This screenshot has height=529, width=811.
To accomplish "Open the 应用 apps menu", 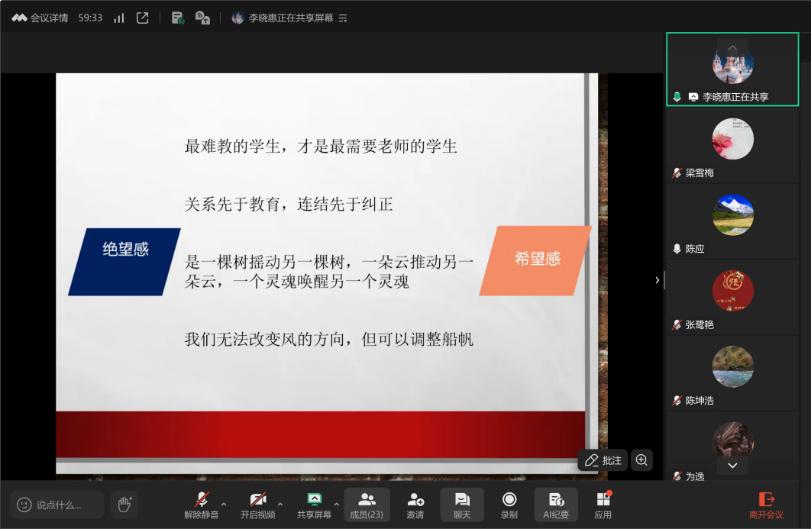I will pyautogui.click(x=603, y=504).
